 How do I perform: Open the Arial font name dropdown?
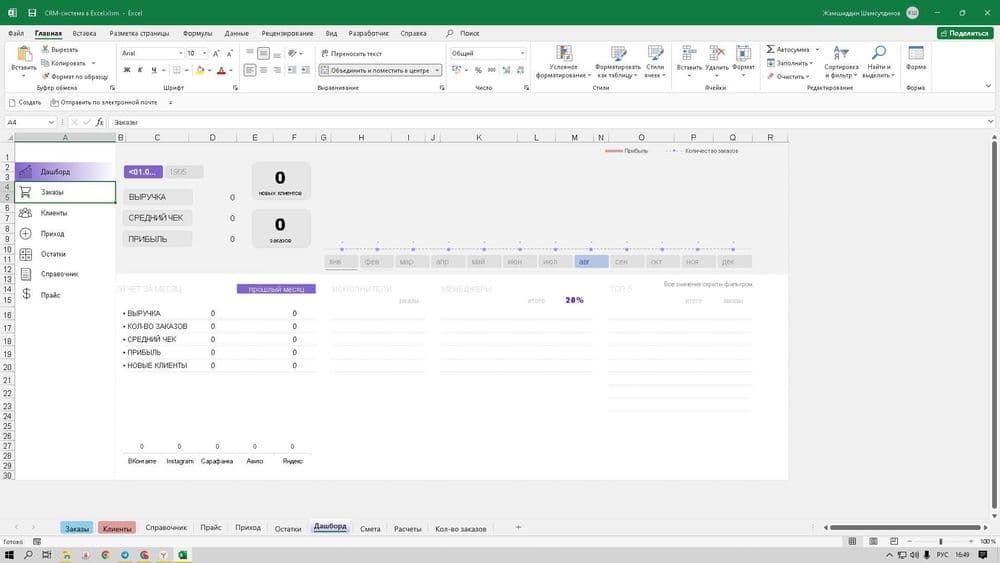(180, 54)
